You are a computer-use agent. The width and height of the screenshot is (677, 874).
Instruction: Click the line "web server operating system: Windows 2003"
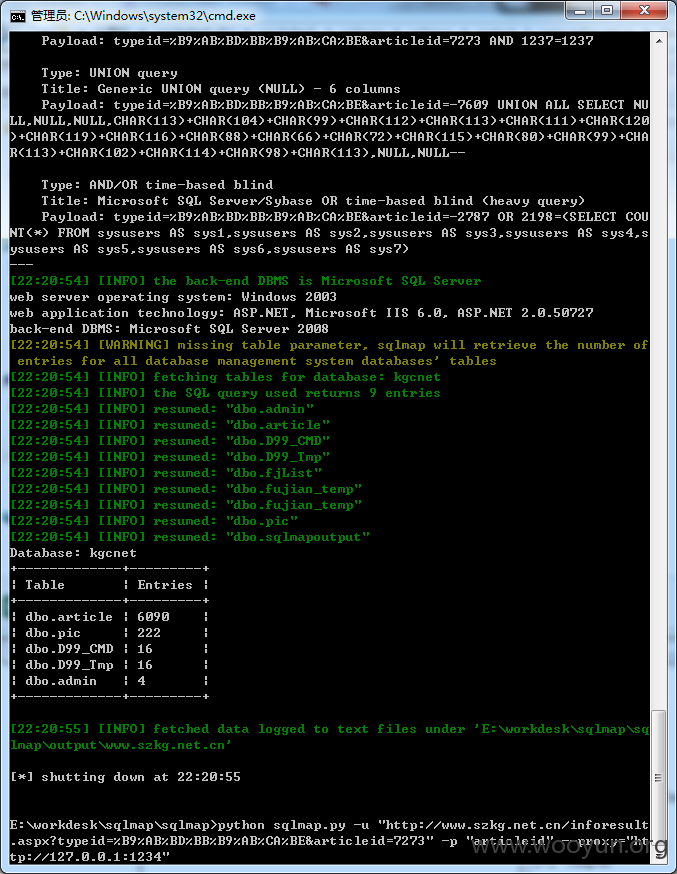[173, 297]
